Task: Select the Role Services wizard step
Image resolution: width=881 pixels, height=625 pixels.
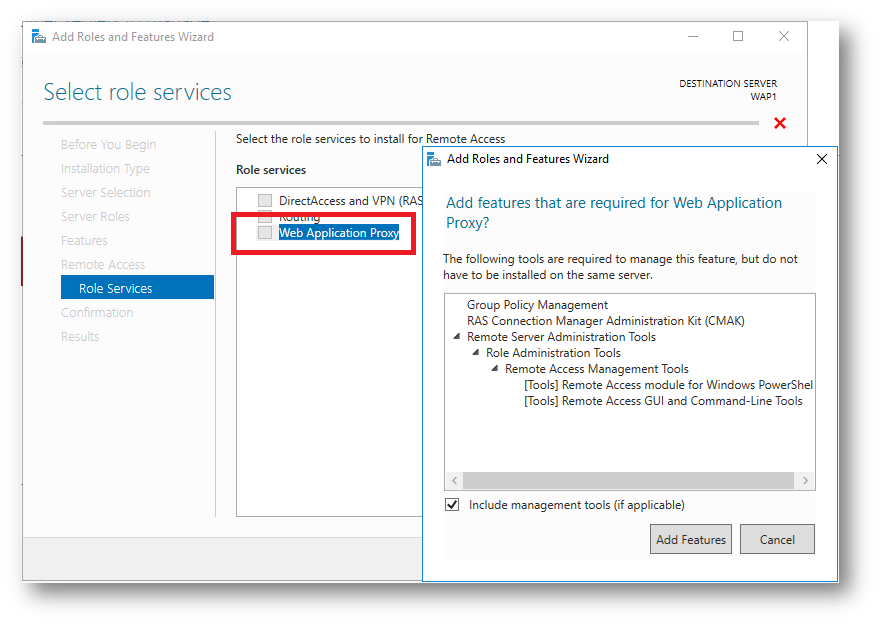Action: pyautogui.click(x=116, y=288)
